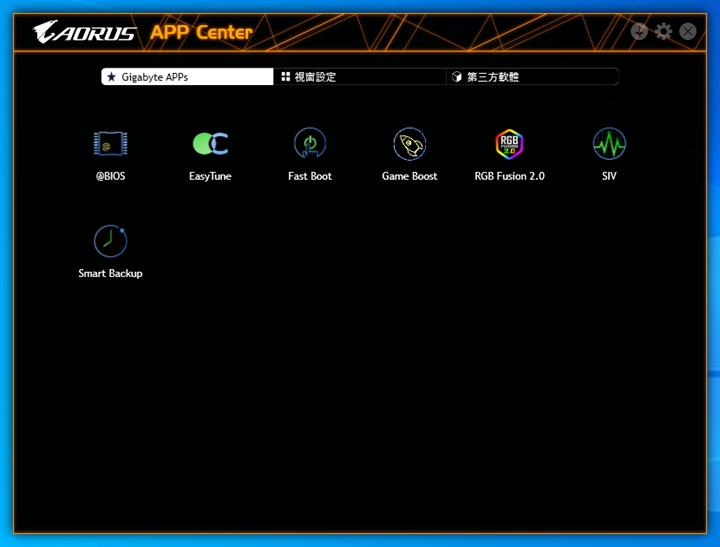Switch to the 視窗設定 tab
Viewport: 720px width, 547px height.
359,77
